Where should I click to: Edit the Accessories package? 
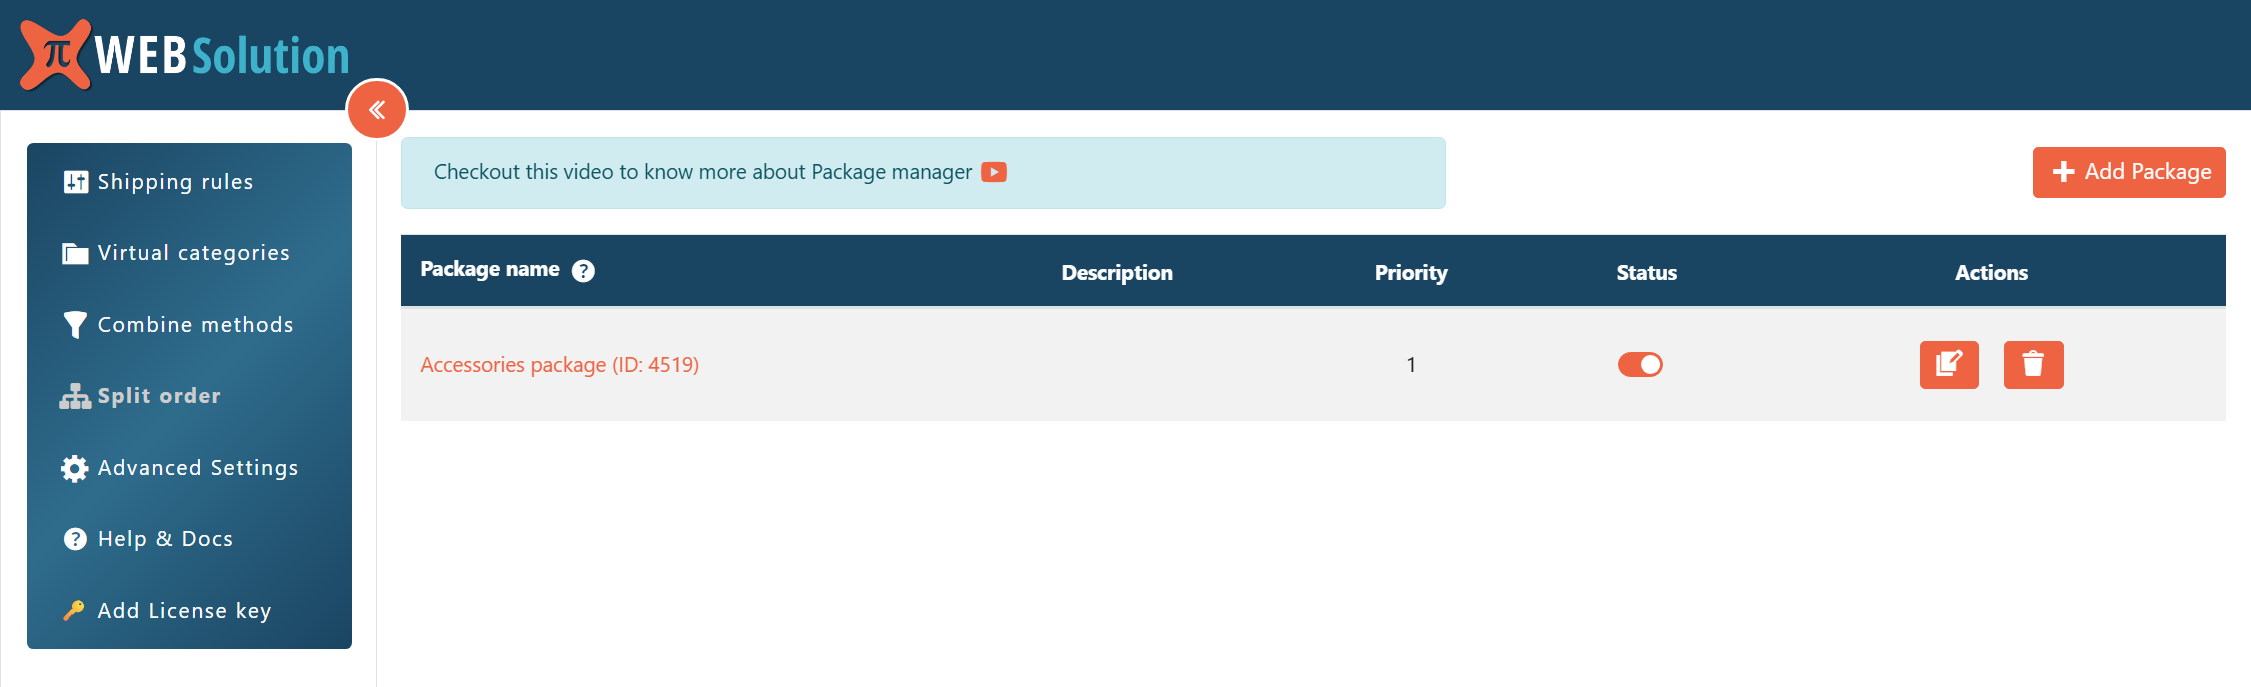pyautogui.click(x=1948, y=364)
